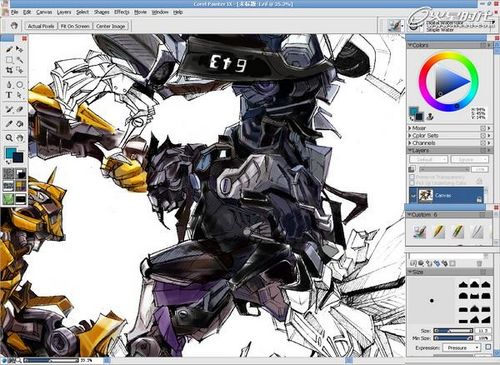Click the layer trash can icon
500x365 pixels.
tap(479, 263)
